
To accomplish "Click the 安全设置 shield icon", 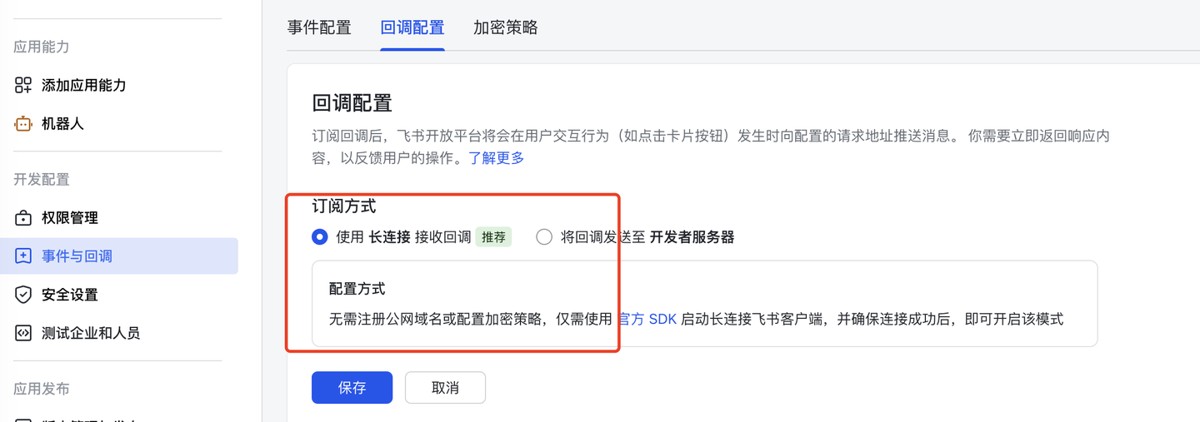I will click(23, 295).
